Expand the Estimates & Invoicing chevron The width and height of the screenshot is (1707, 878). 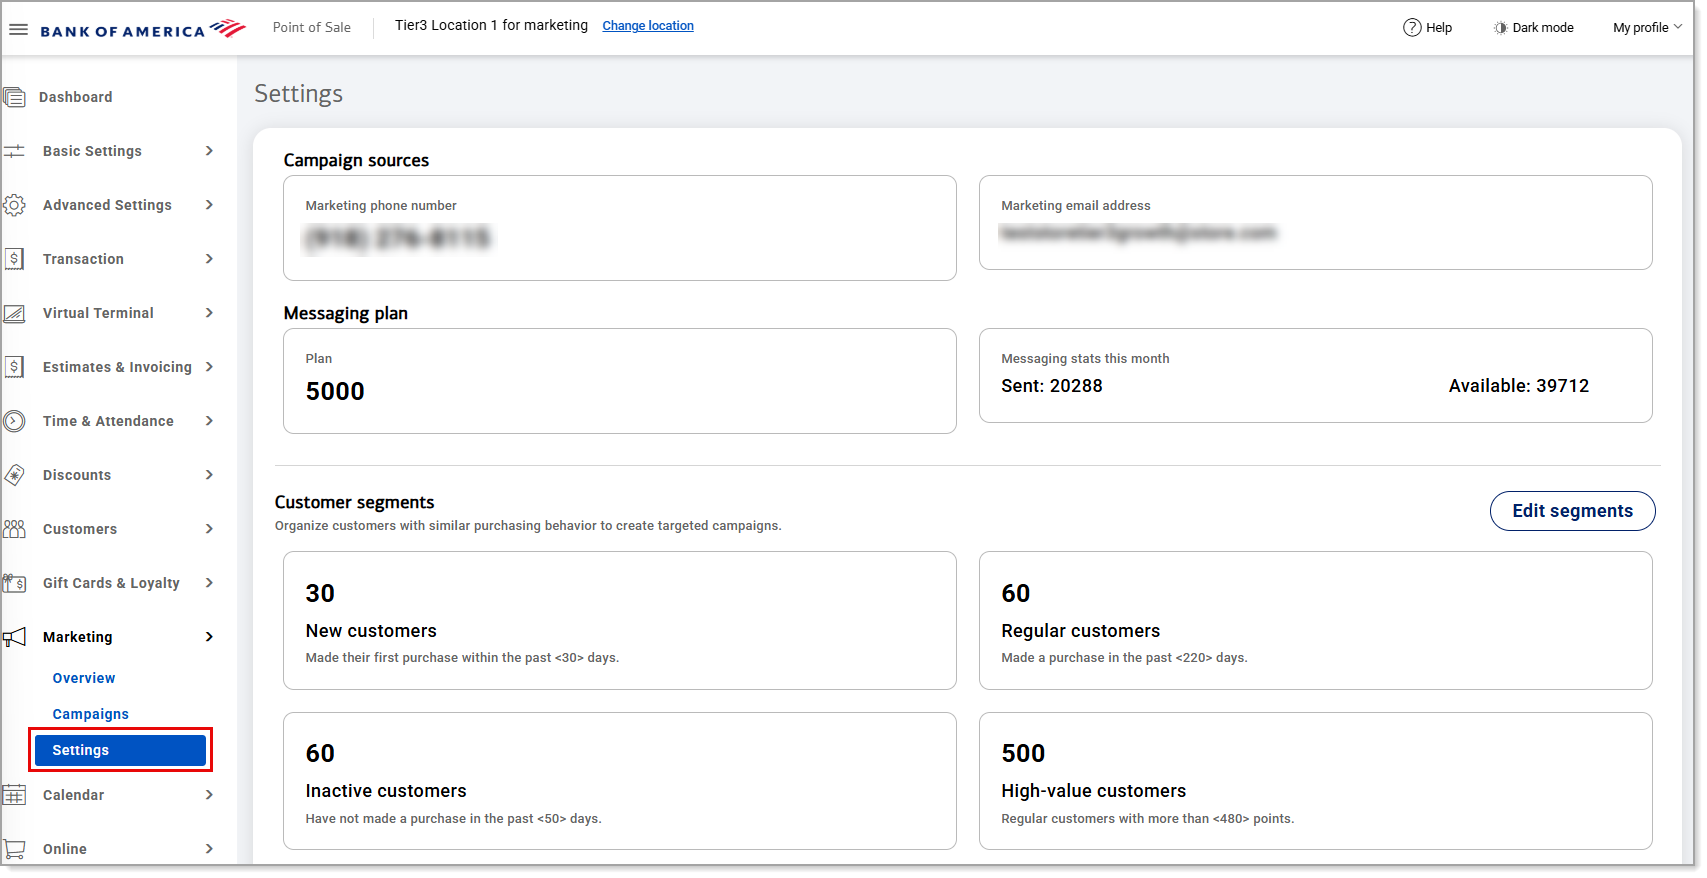209,367
